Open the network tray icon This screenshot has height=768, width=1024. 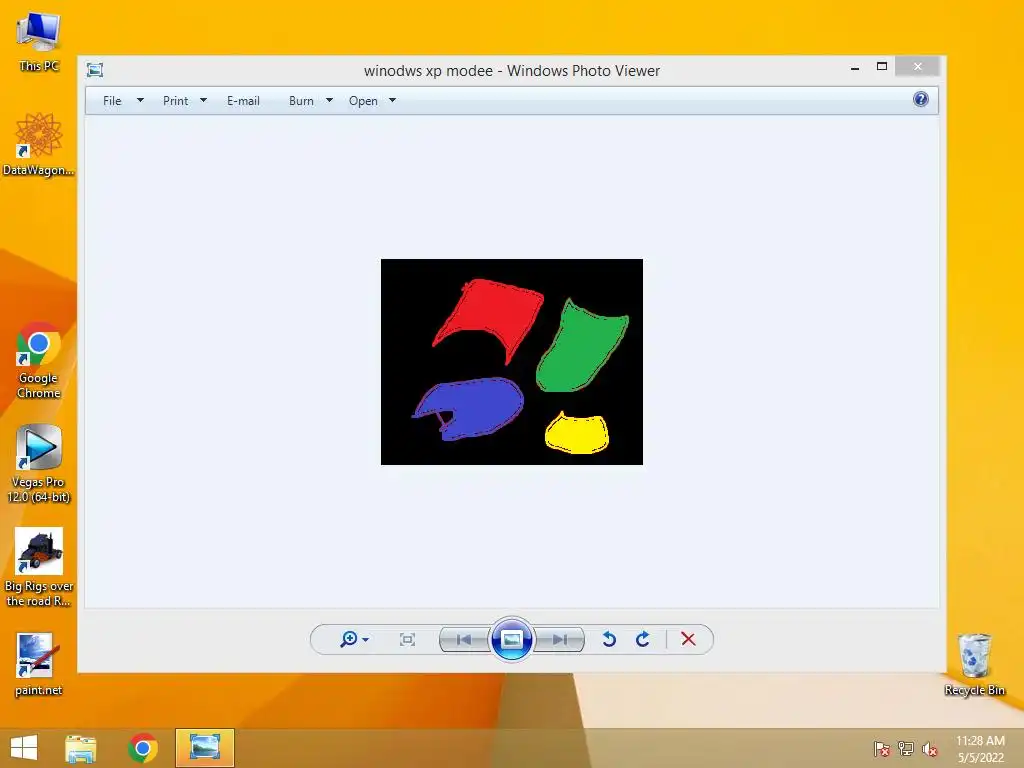click(906, 748)
